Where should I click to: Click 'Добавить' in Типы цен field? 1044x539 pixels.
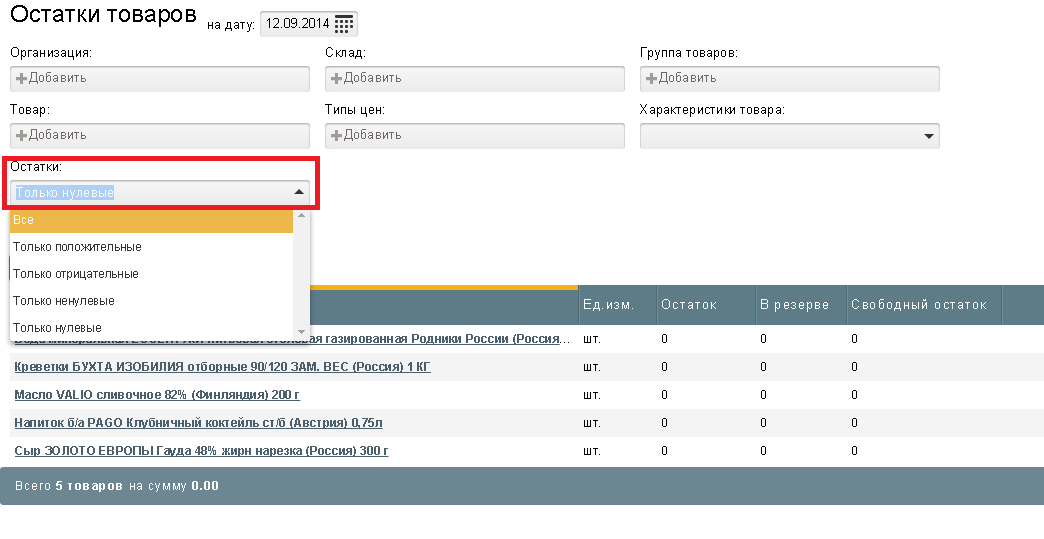click(x=372, y=135)
